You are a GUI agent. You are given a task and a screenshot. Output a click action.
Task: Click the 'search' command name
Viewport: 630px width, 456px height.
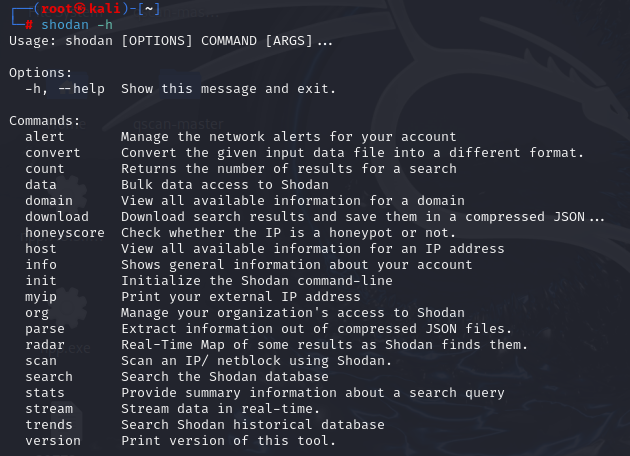[49, 377]
